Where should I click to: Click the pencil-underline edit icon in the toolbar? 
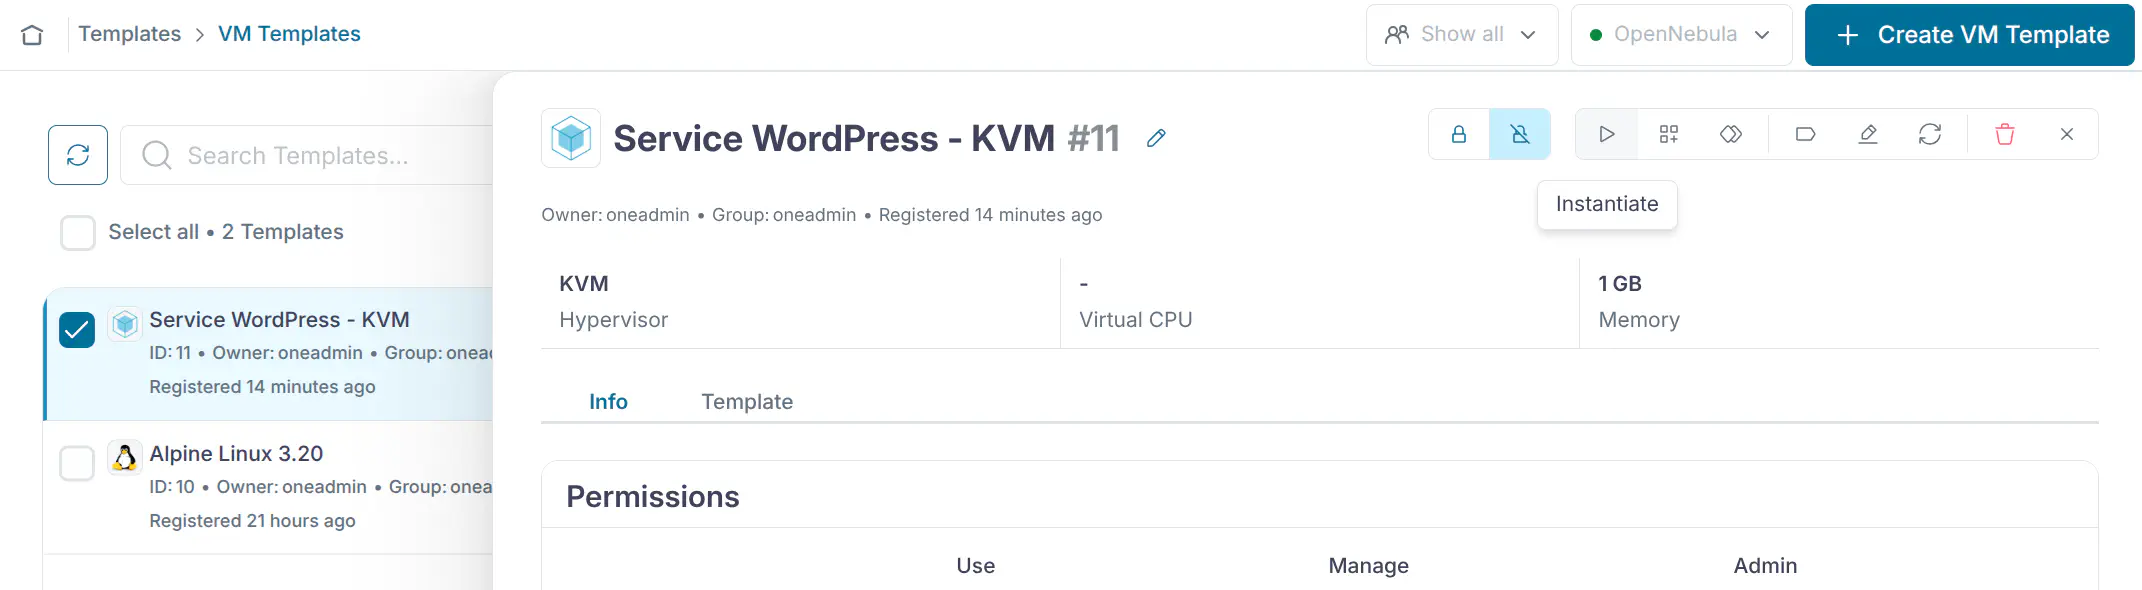coord(1868,134)
